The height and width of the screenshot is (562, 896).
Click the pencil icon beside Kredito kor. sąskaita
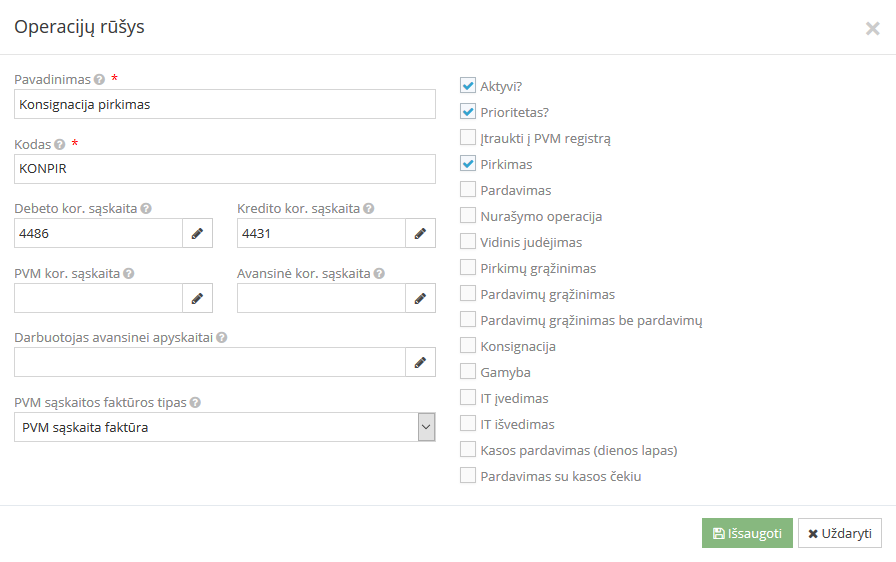pyautogui.click(x=420, y=234)
